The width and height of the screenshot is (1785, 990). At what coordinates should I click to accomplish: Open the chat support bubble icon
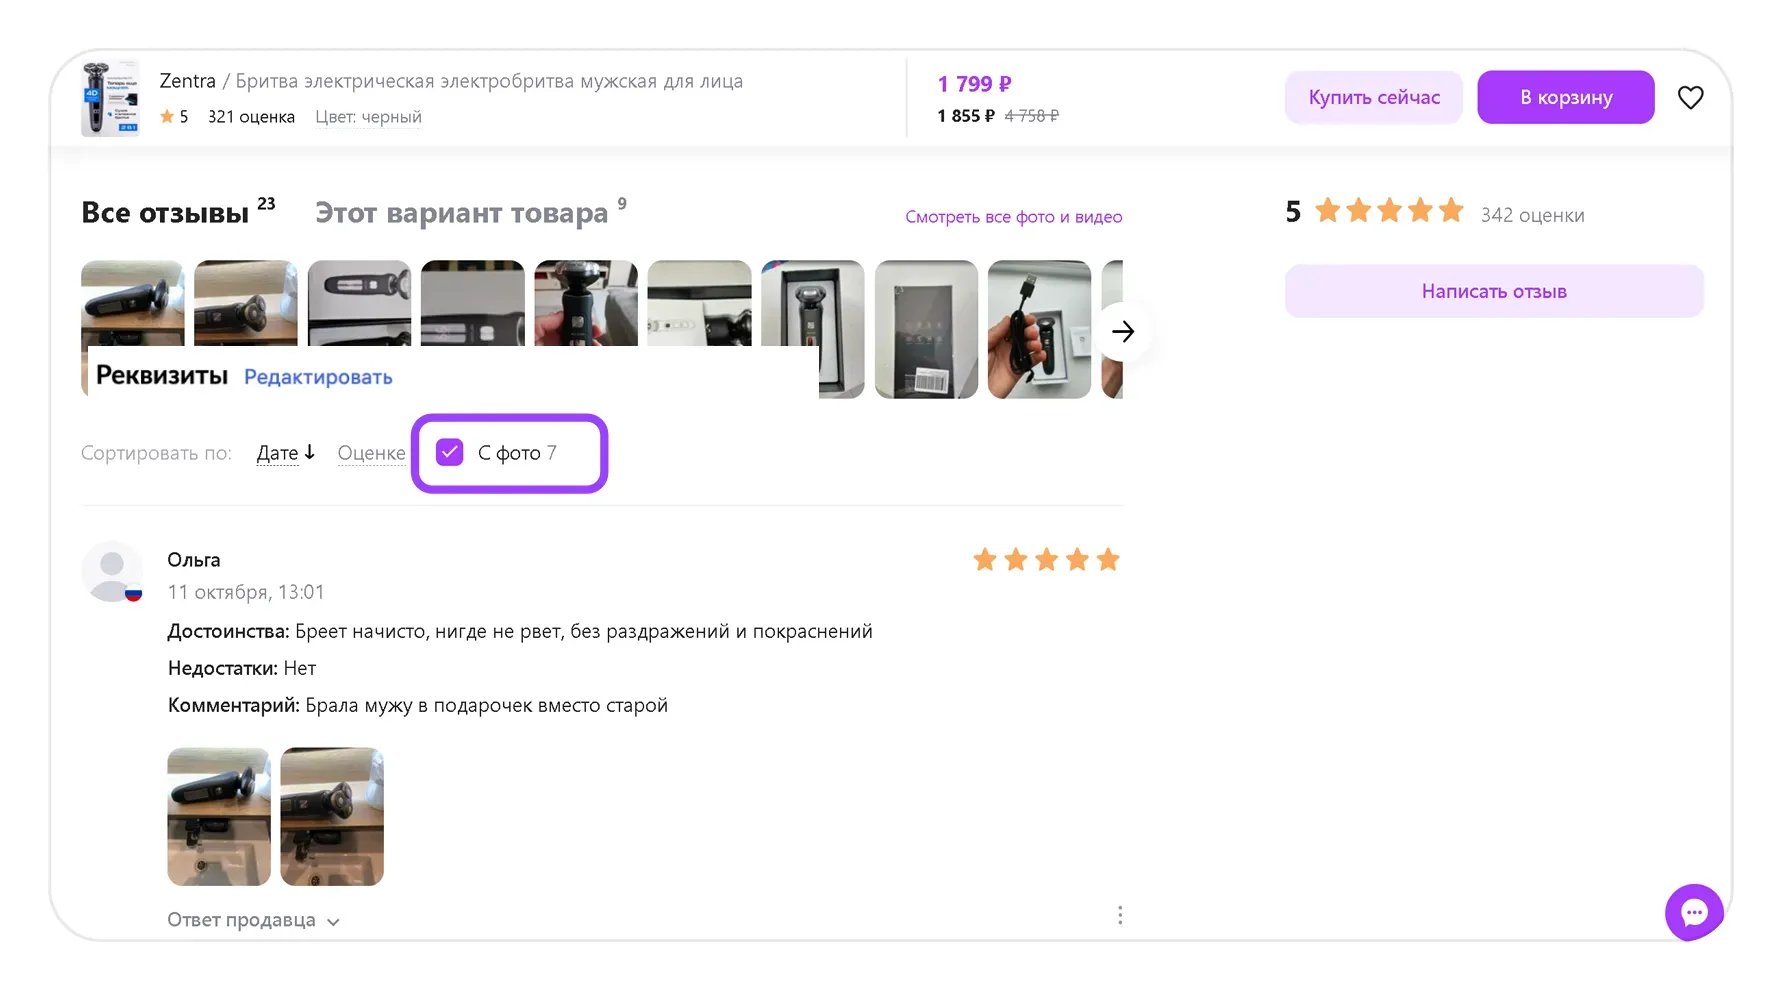pos(1694,912)
